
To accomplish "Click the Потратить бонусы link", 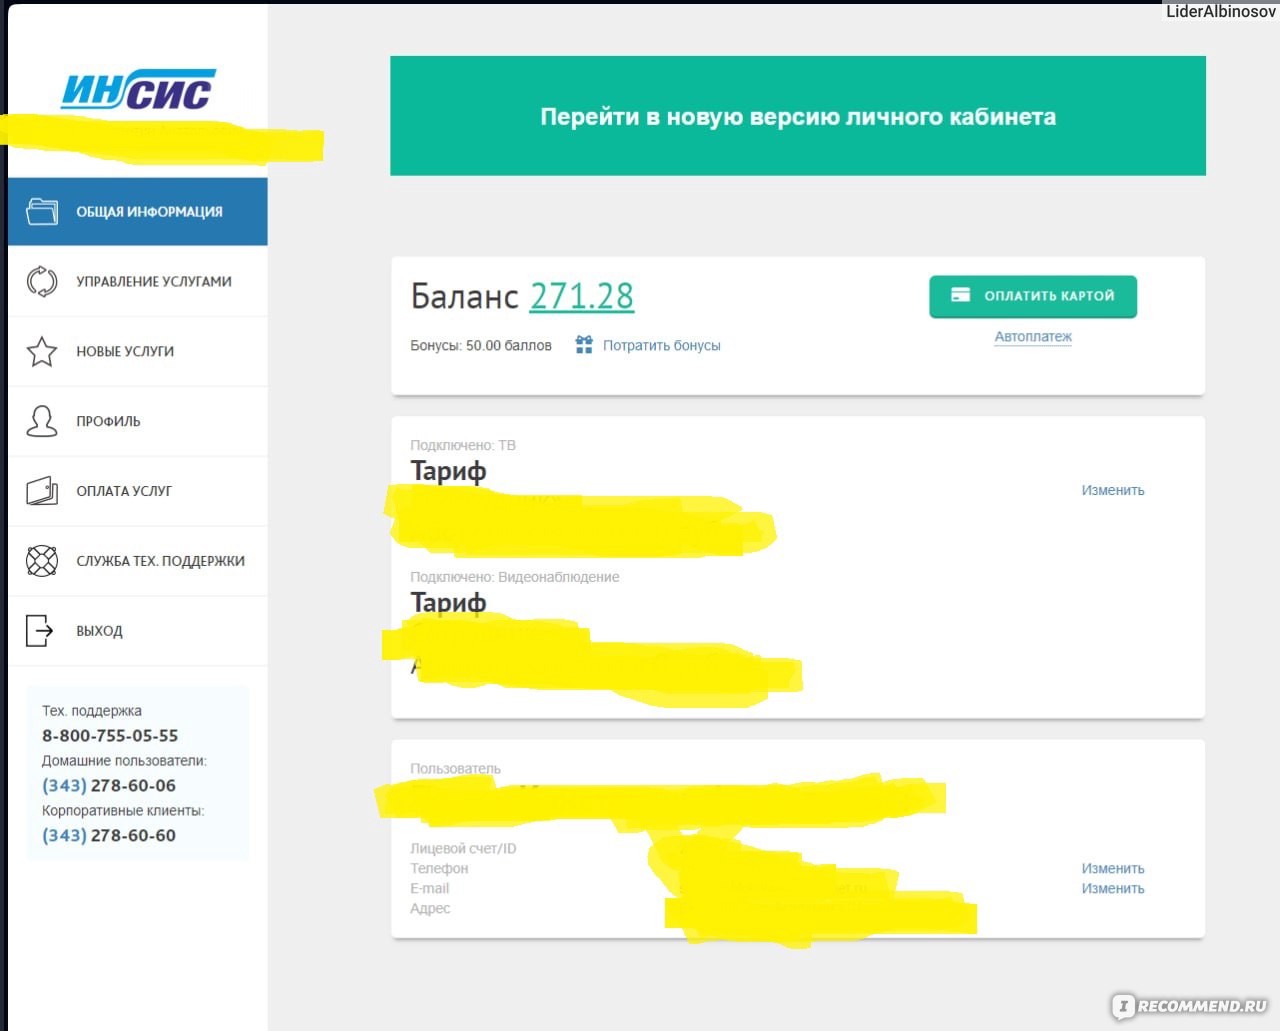I will click(x=661, y=345).
